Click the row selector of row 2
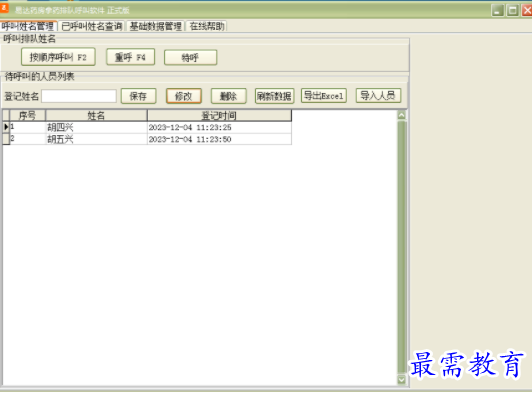The width and height of the screenshot is (532, 396). (x=6, y=139)
